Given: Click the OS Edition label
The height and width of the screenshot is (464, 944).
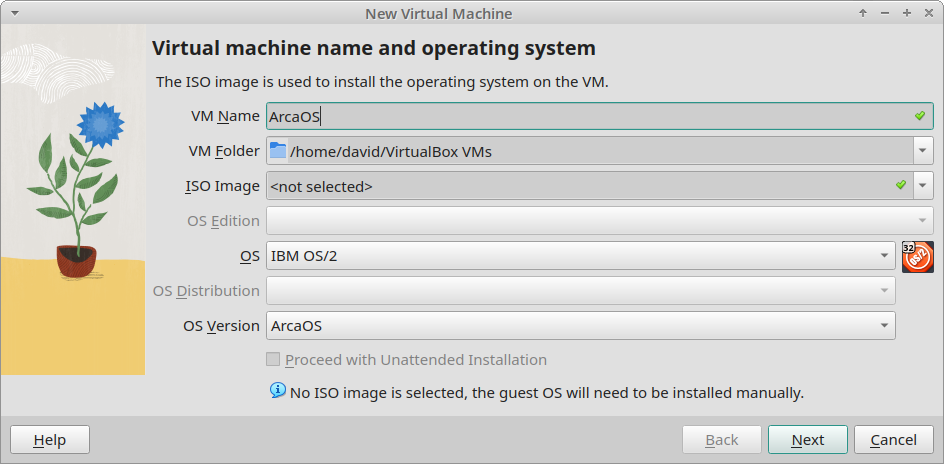Looking at the screenshot, I should point(223,221).
